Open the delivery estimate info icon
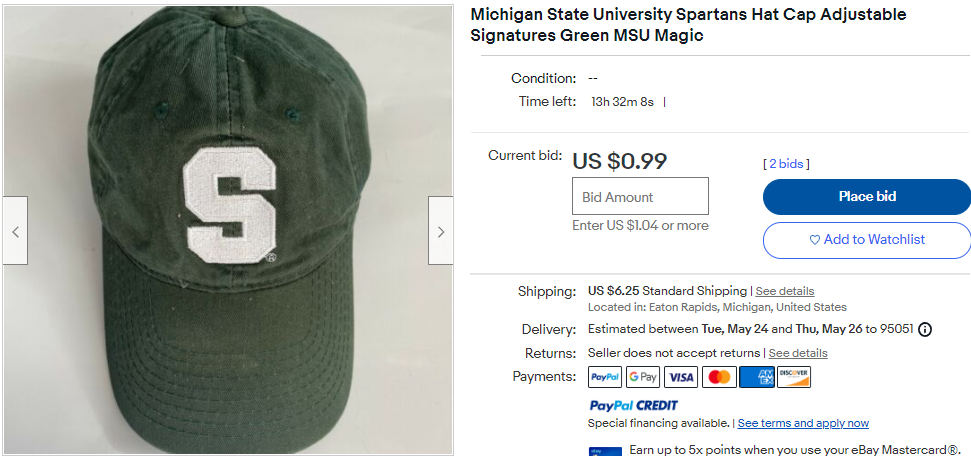Viewport: 971px width, 456px height. (925, 330)
